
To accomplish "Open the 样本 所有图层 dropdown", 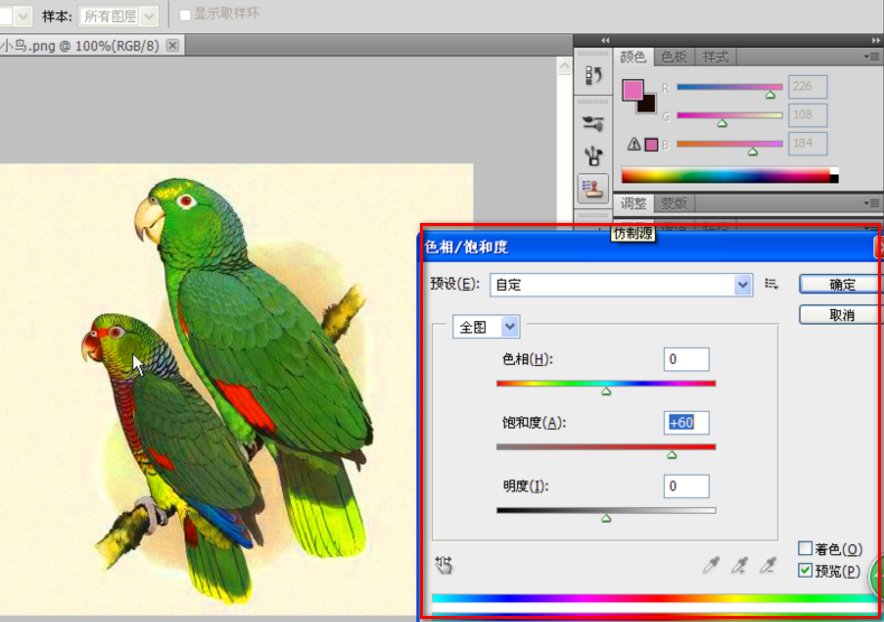I will [x=149, y=16].
